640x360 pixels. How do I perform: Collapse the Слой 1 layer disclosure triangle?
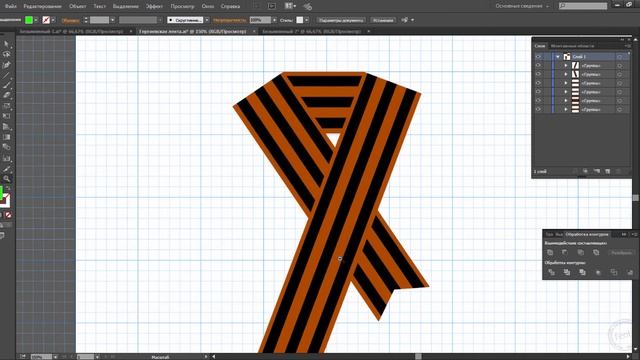(x=558, y=57)
